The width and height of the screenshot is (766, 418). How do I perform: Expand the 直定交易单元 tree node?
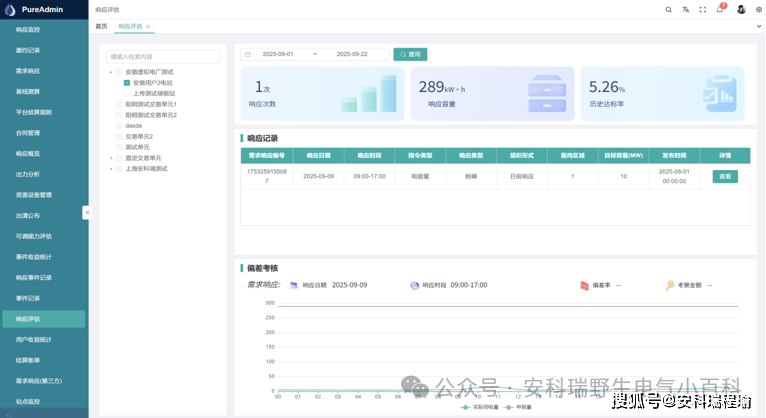[111, 158]
